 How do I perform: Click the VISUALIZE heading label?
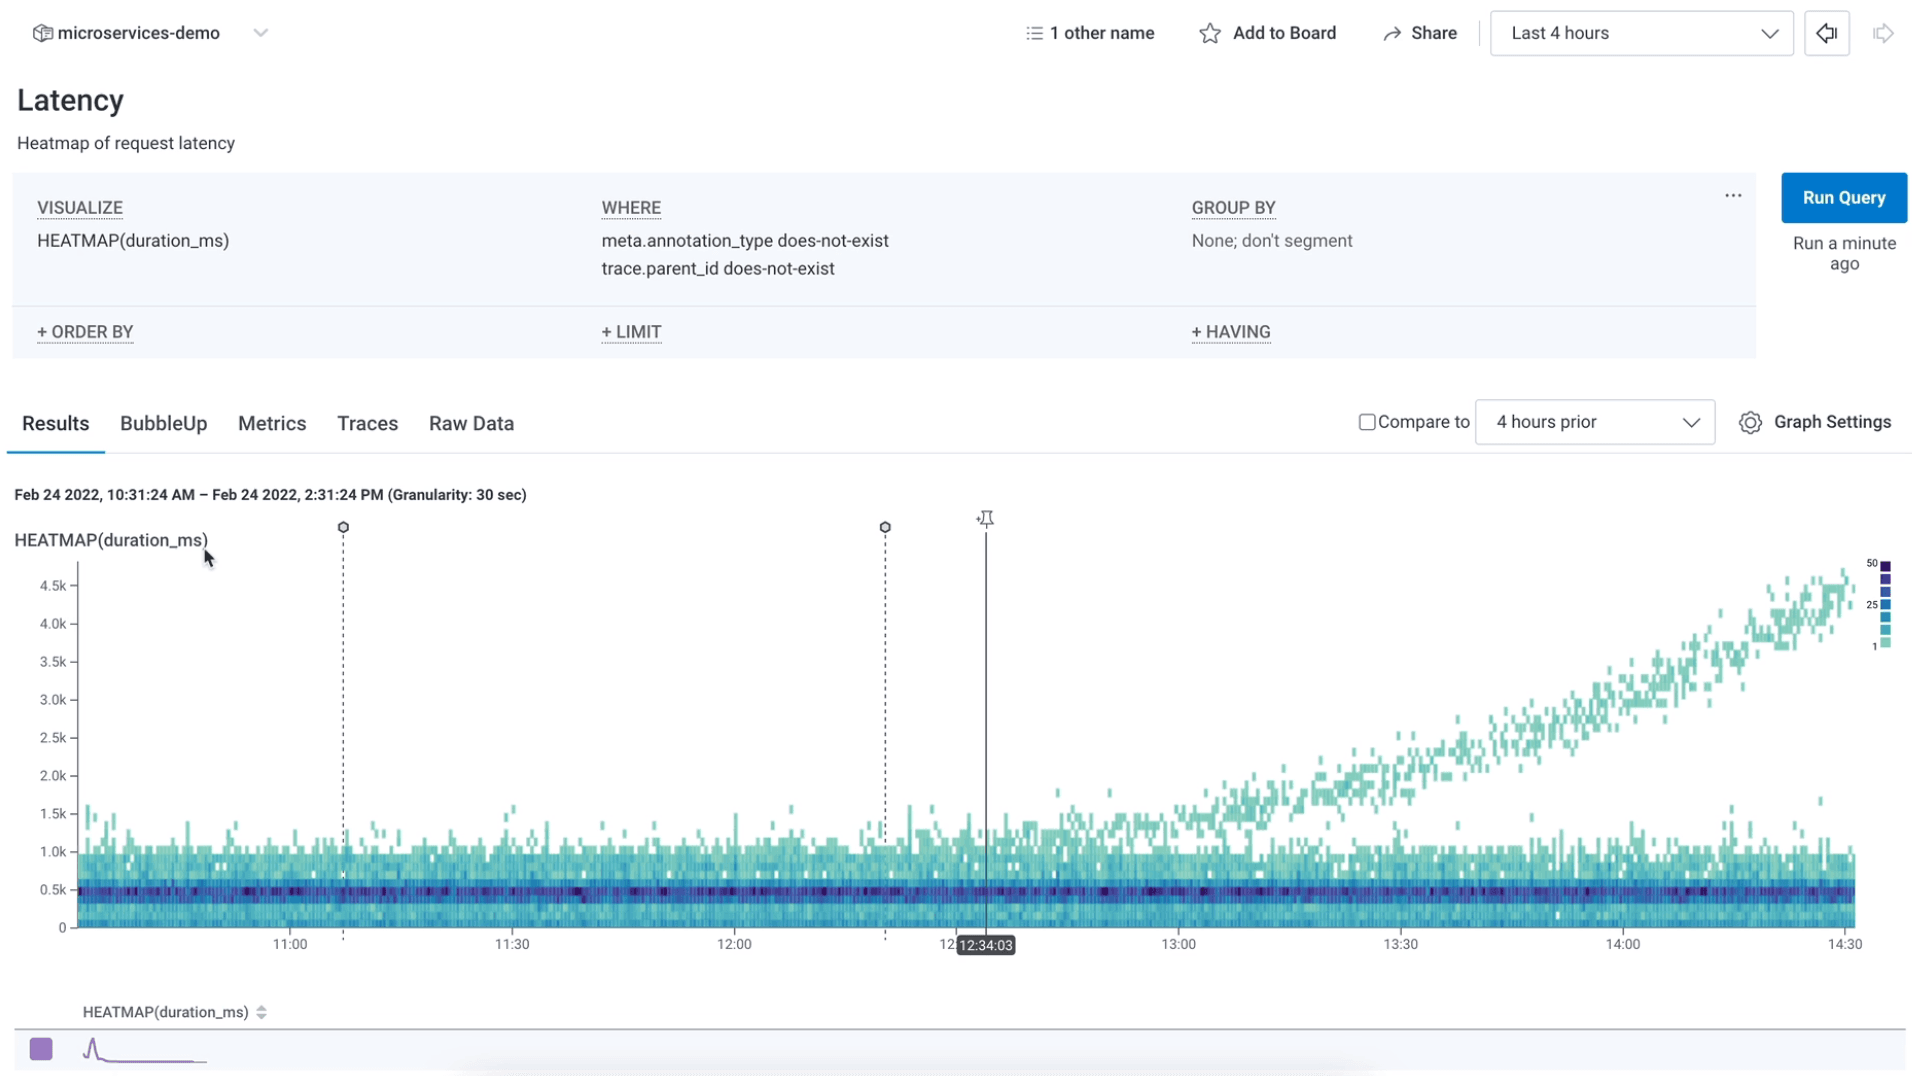tap(80, 208)
